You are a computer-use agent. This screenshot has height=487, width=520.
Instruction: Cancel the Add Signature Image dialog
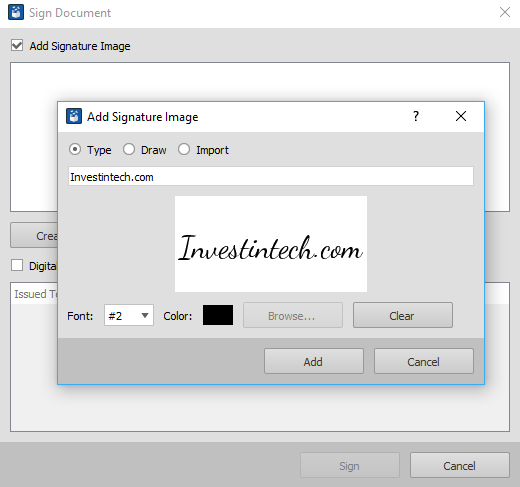click(x=424, y=361)
